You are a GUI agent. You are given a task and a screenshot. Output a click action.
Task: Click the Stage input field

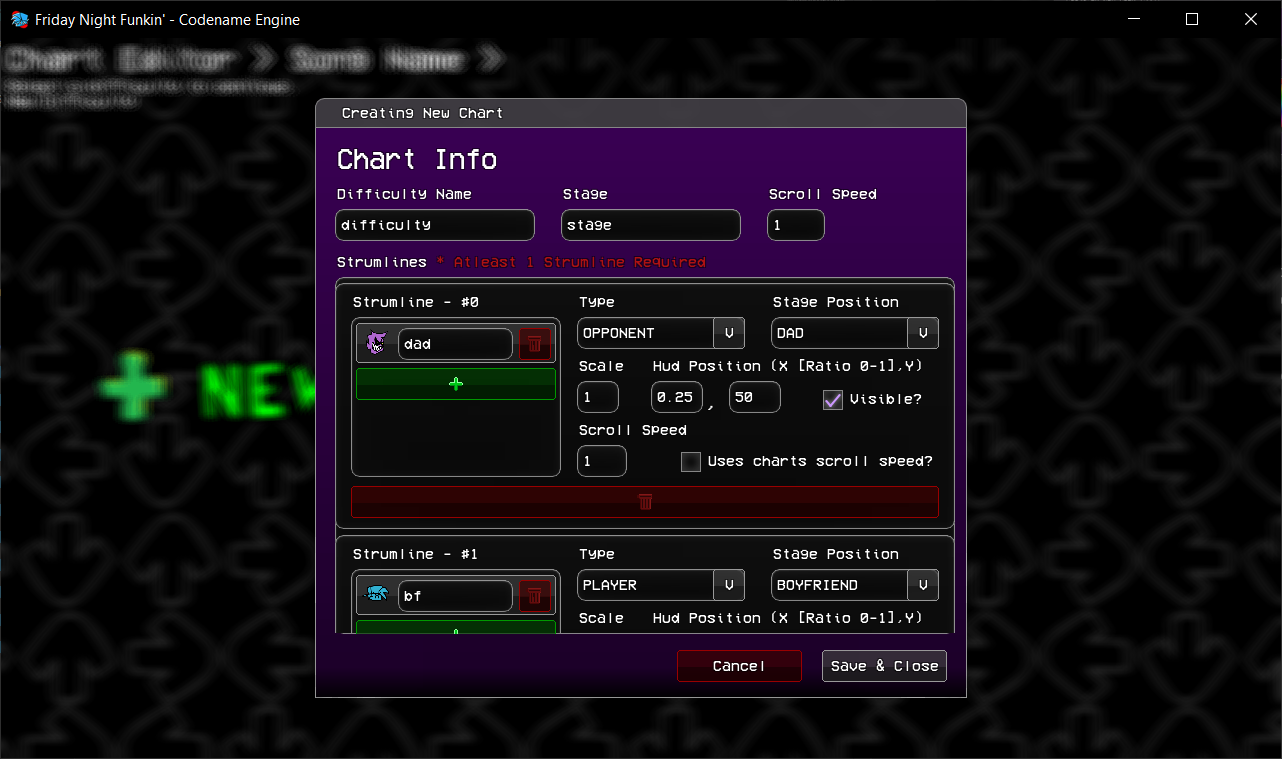tap(650, 224)
